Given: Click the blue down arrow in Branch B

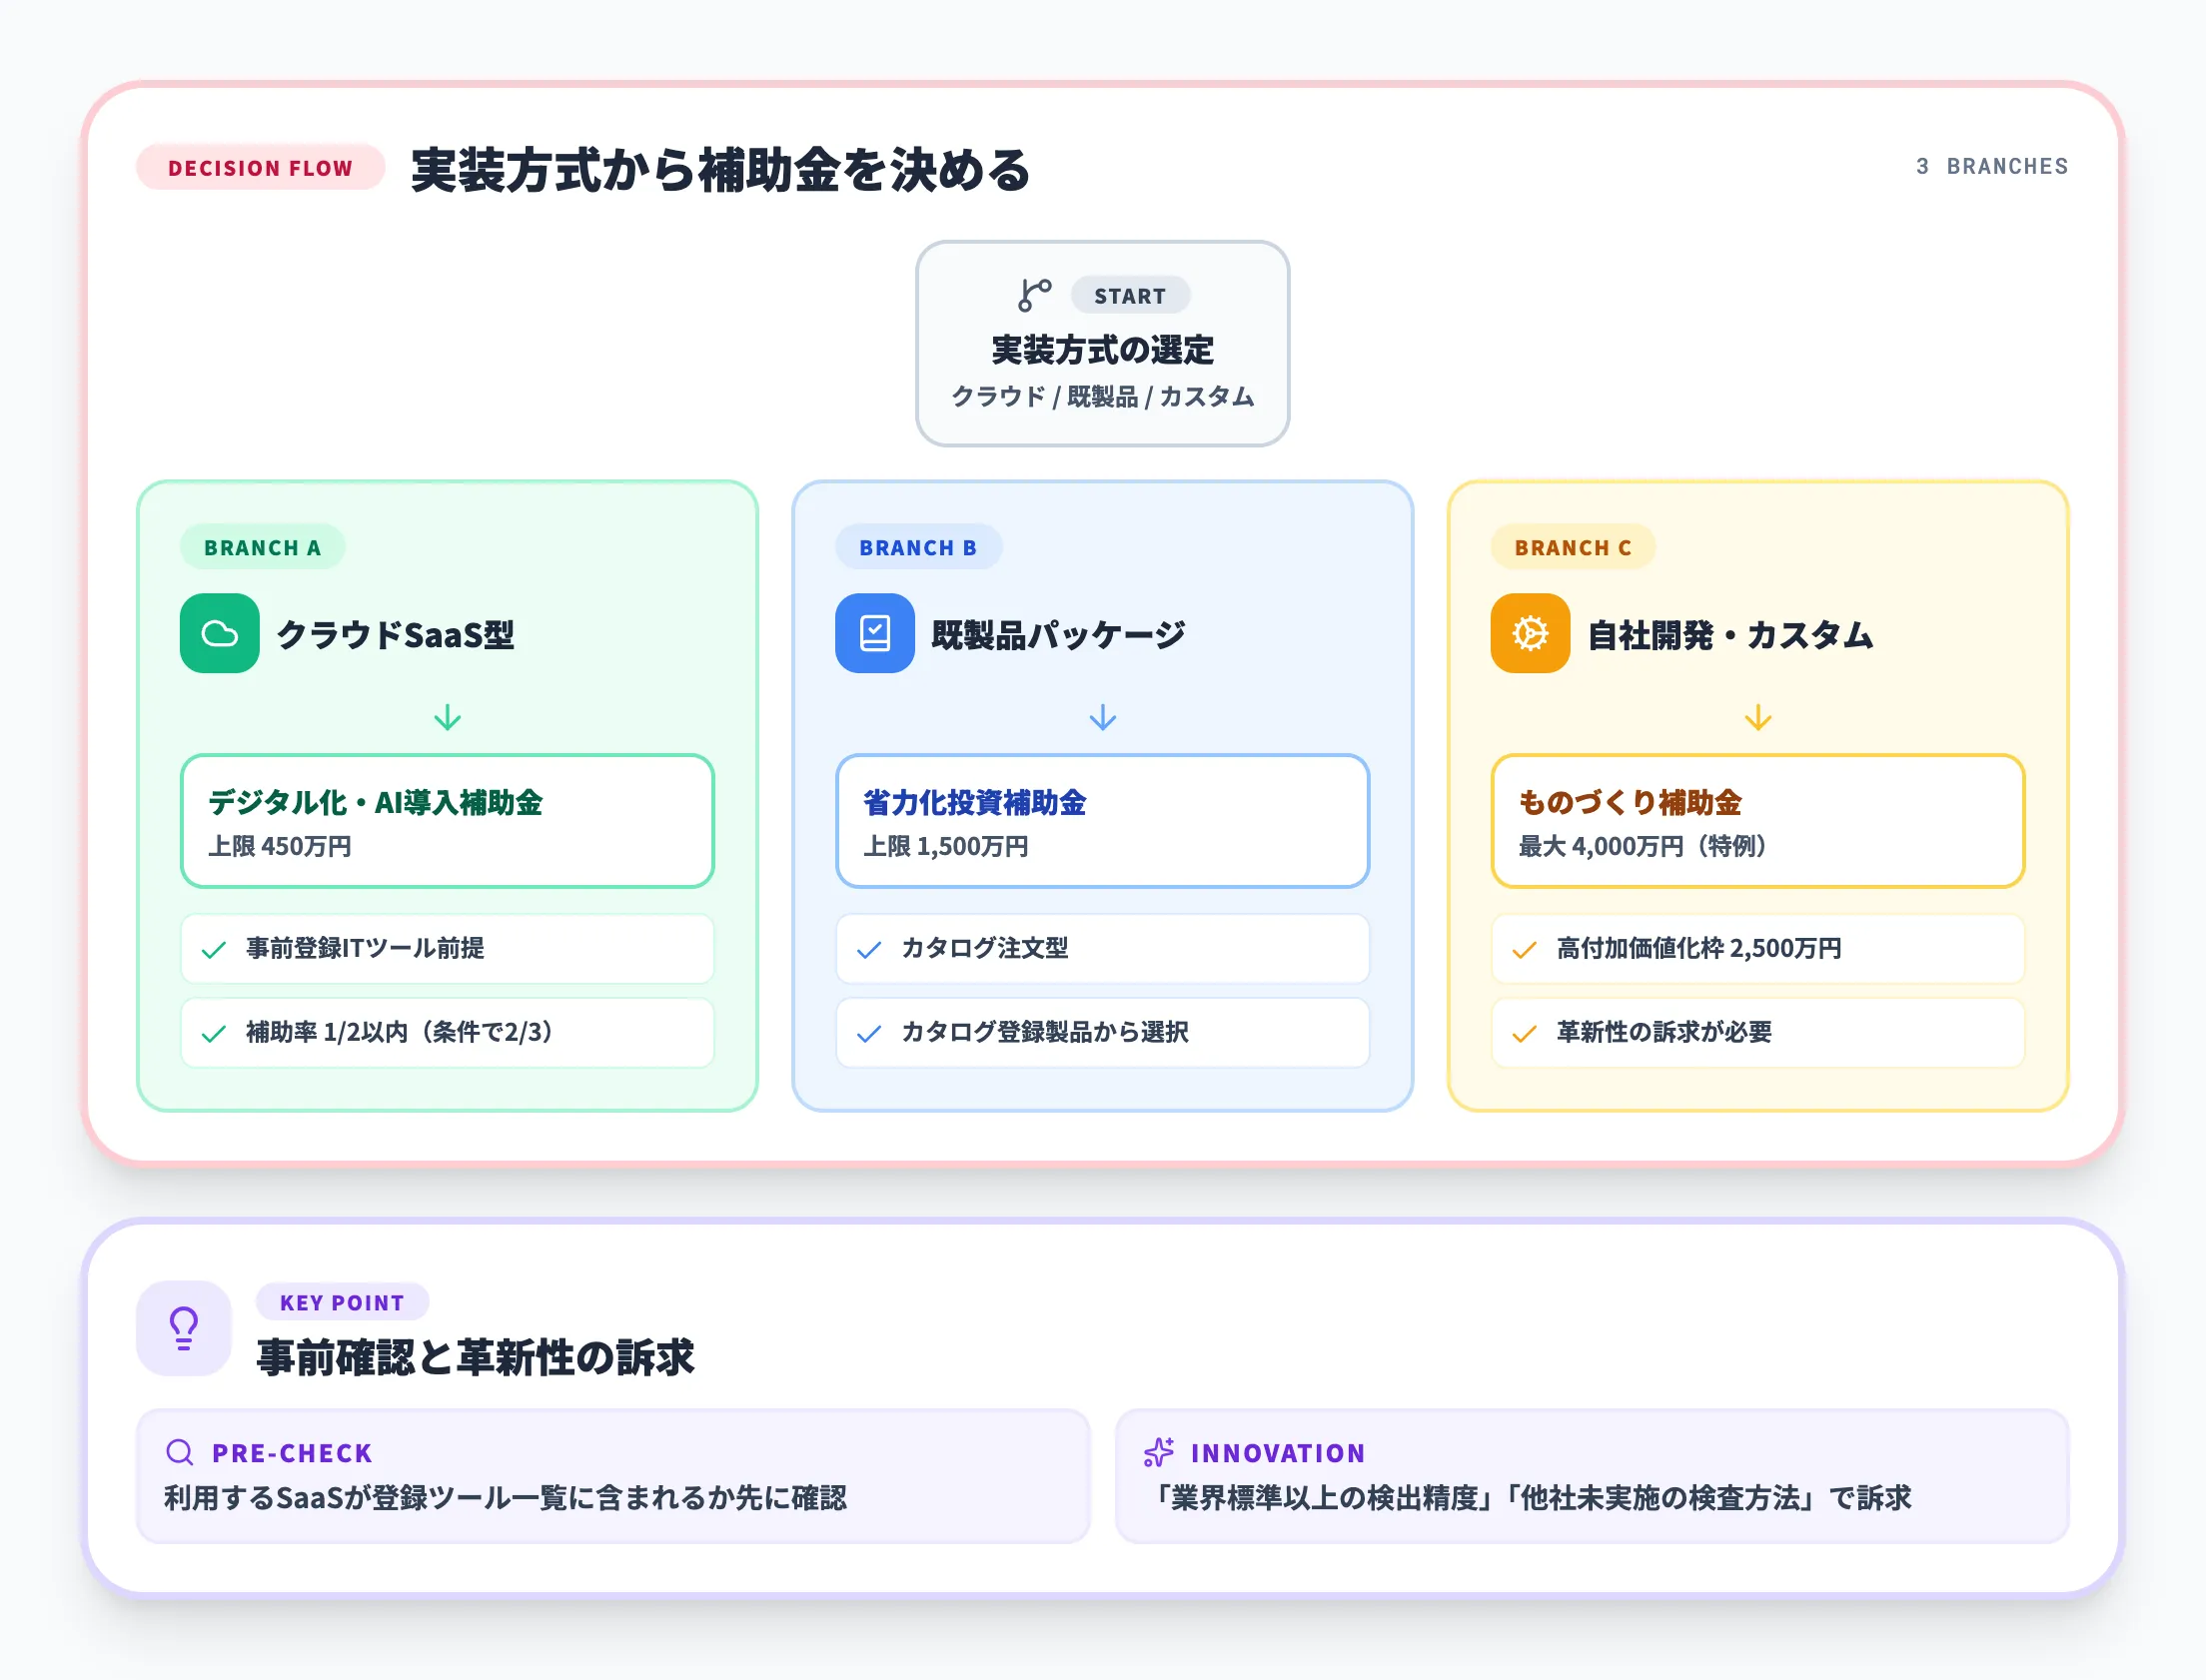Looking at the screenshot, I should coord(1102,717).
